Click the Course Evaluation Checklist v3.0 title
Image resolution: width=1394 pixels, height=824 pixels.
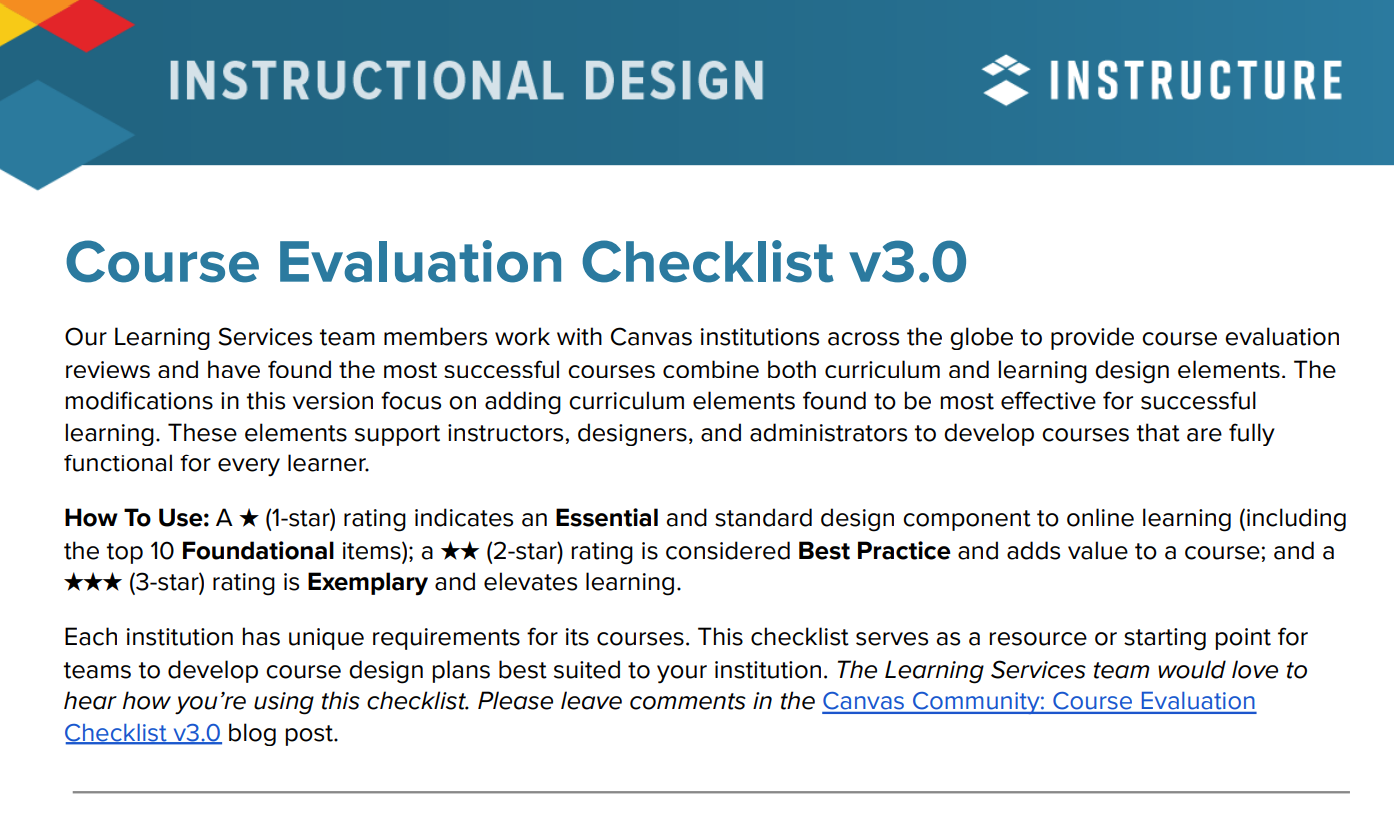pyautogui.click(x=516, y=262)
